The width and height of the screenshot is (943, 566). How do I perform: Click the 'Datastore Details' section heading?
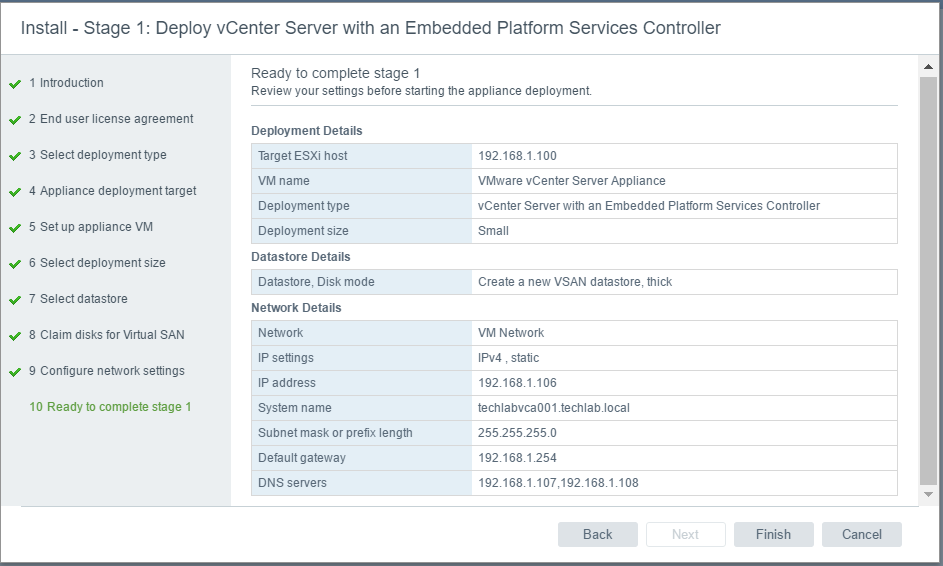(301, 257)
